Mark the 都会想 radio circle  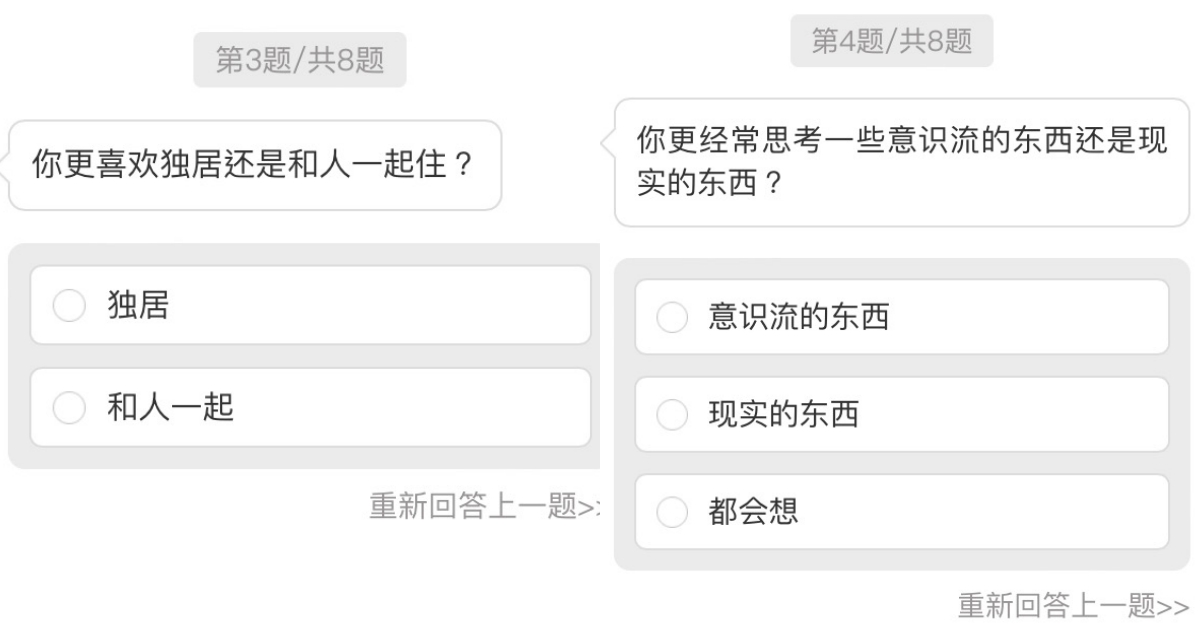coord(672,512)
